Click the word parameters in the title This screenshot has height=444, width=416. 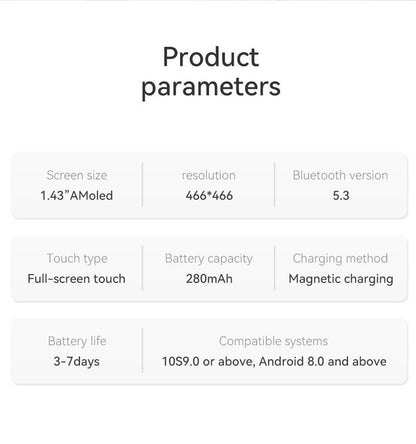[211, 87]
